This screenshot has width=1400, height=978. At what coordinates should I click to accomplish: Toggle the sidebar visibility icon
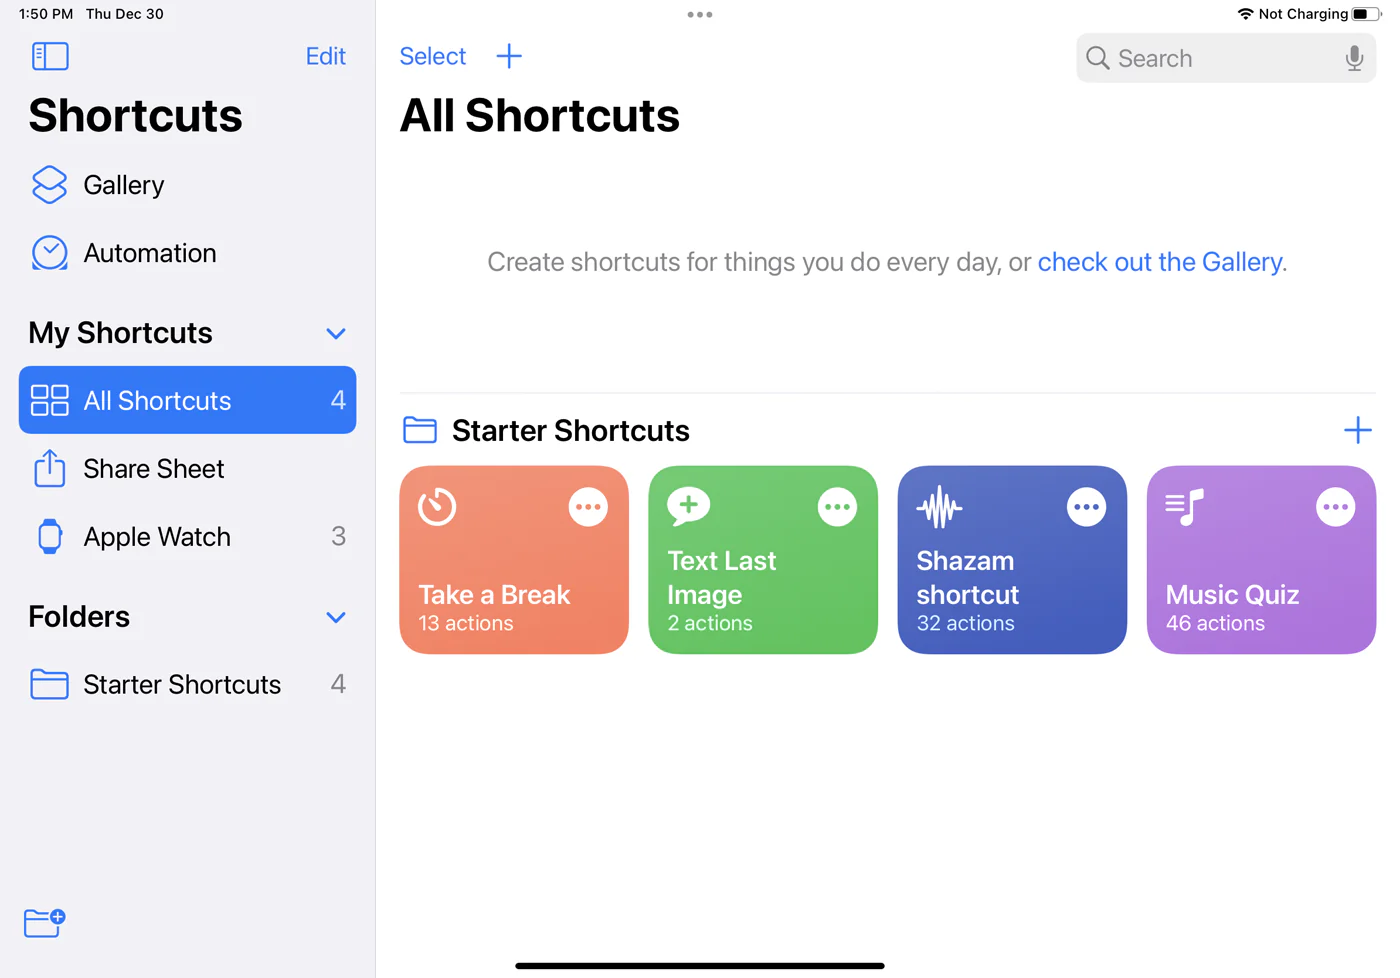coord(50,56)
